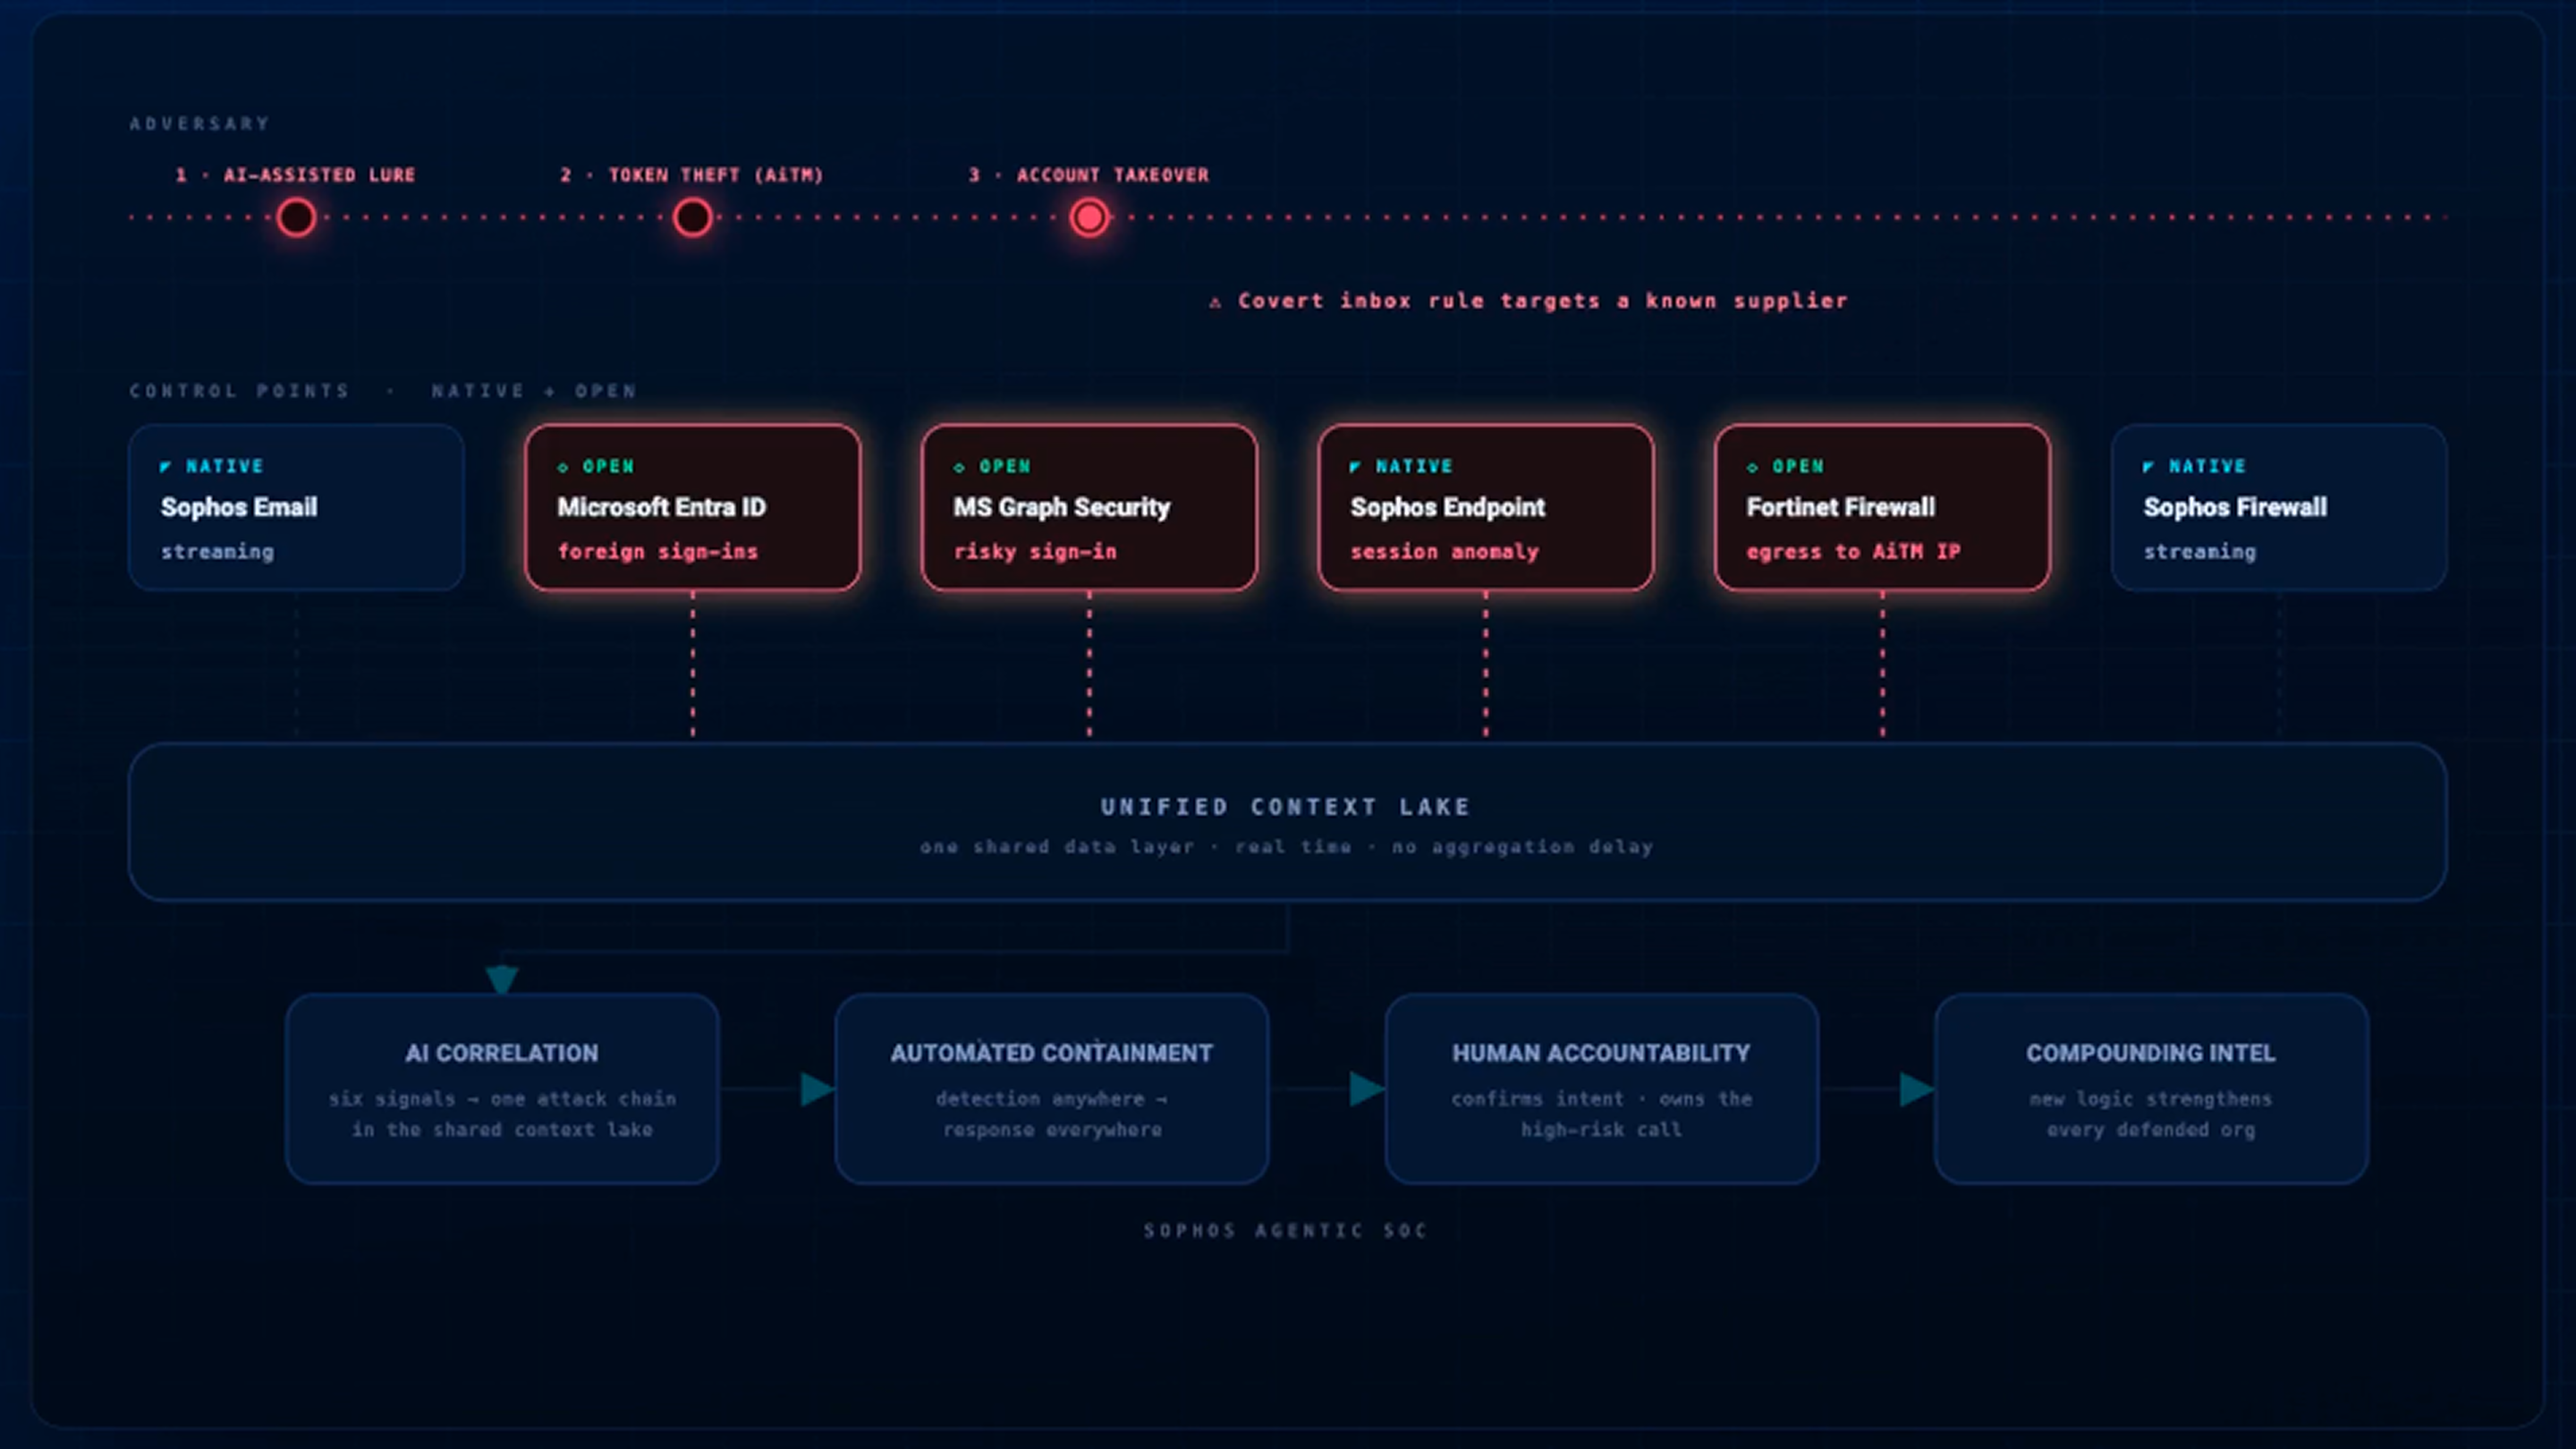Click the '3 · ACCOUNT TAKEOVER' label
Image resolution: width=2576 pixels, height=1449 pixels.
[x=1088, y=175]
